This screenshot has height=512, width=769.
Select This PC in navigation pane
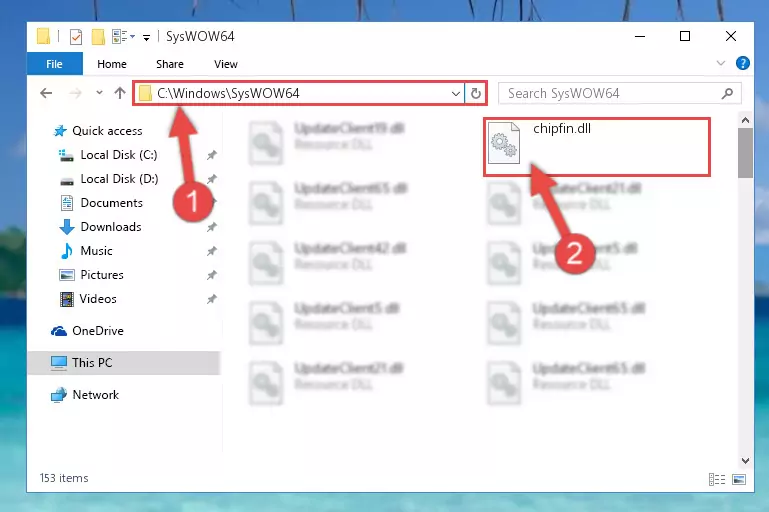click(124, 363)
